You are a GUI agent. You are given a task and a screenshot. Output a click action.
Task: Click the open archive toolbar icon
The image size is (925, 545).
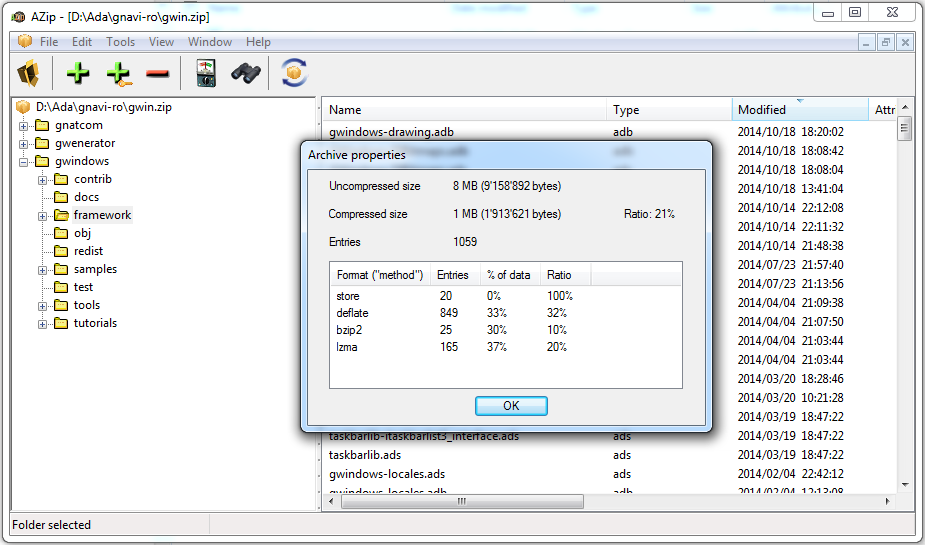click(28, 73)
